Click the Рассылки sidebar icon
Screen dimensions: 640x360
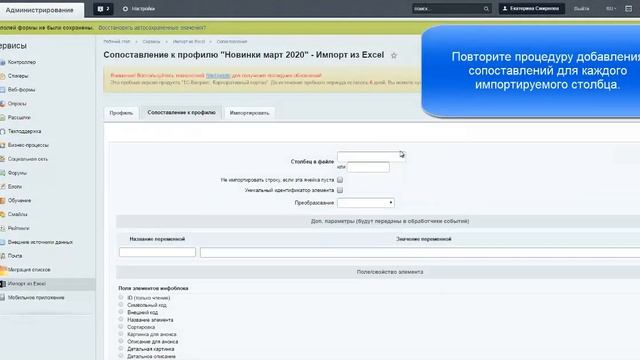coord(2,118)
